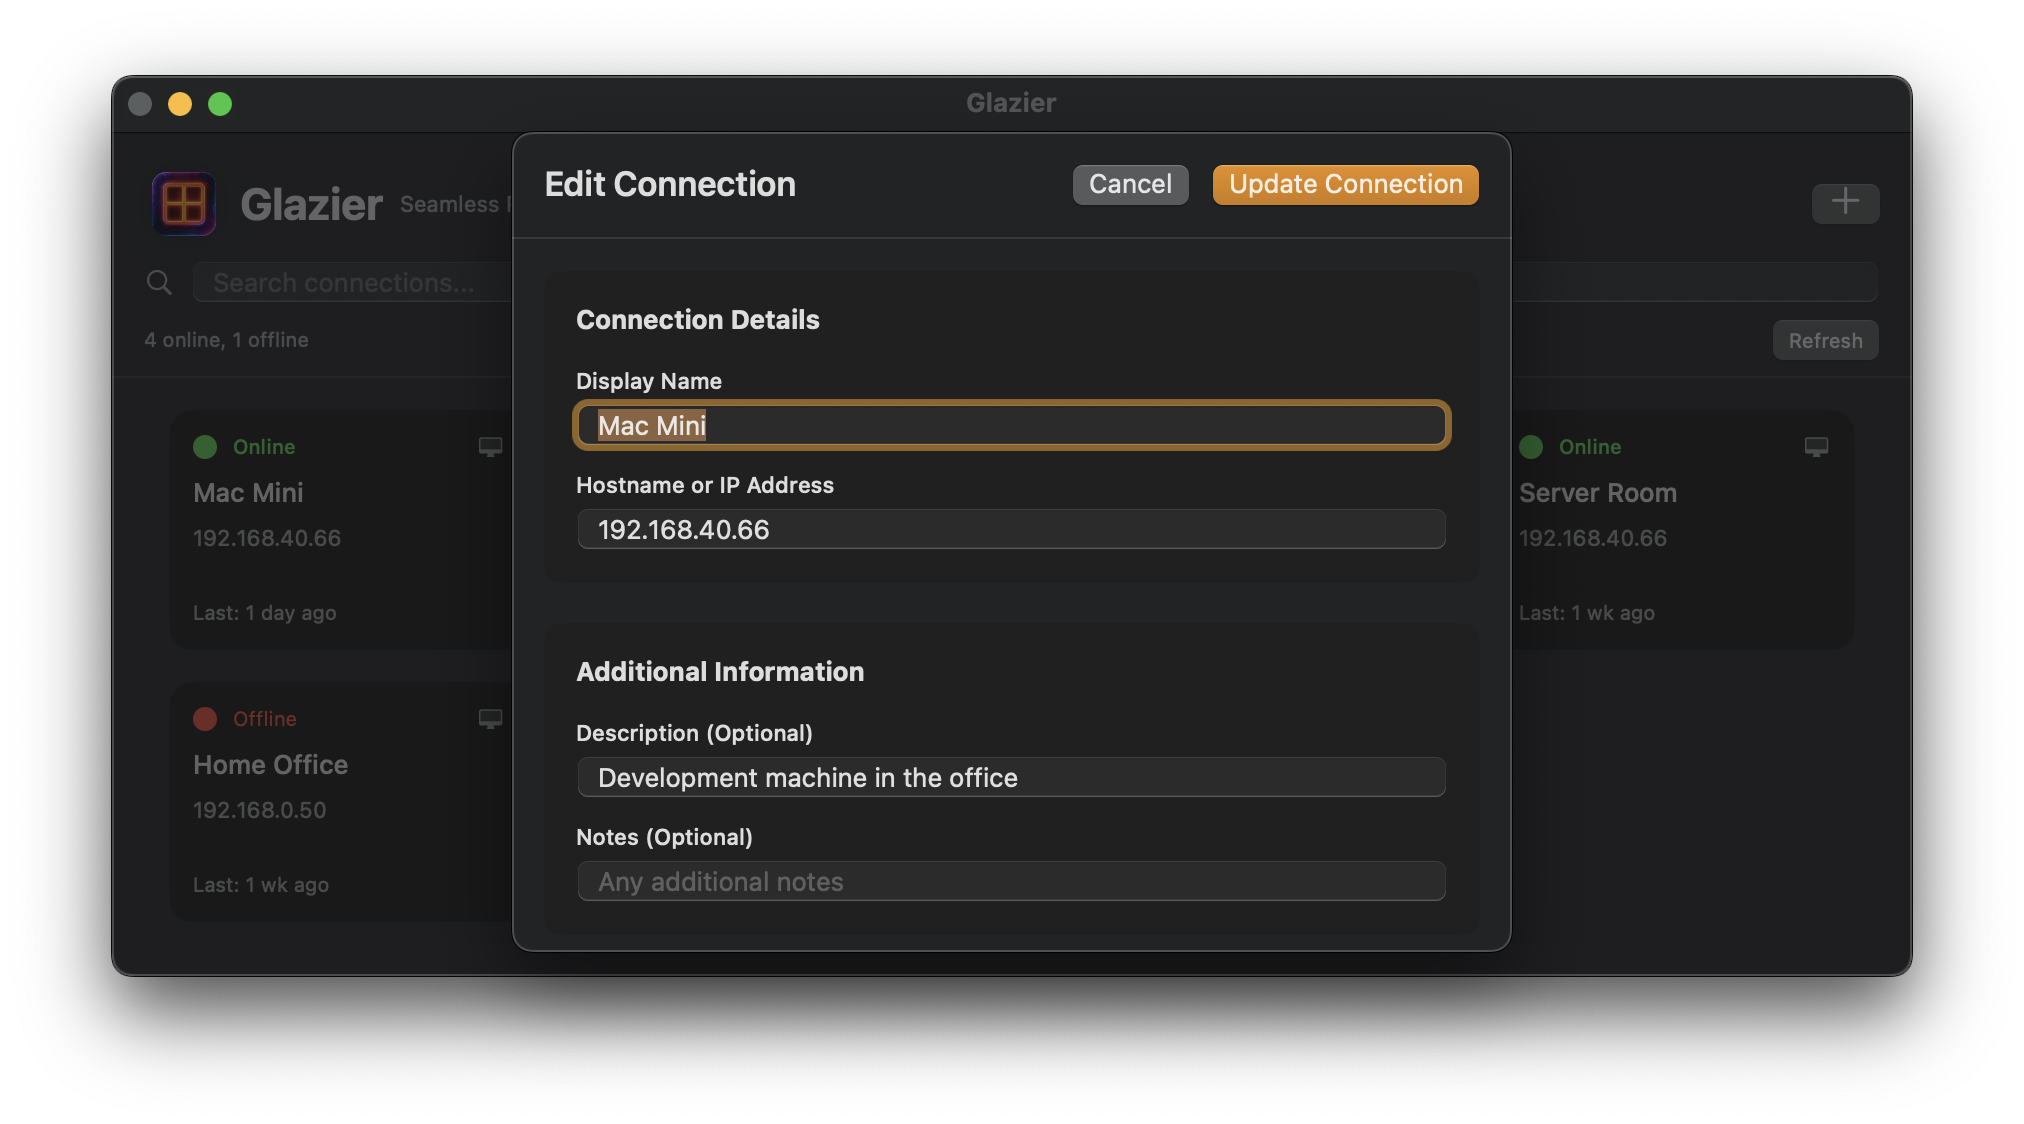
Task: Click the green Online dot on Mac Mini
Action: (x=205, y=447)
